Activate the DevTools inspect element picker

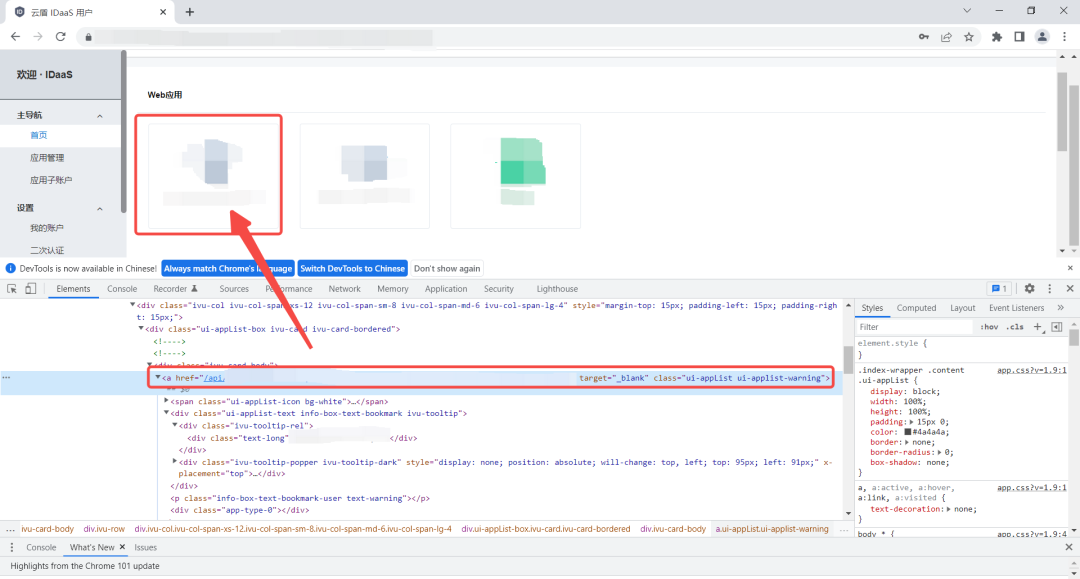coord(12,289)
